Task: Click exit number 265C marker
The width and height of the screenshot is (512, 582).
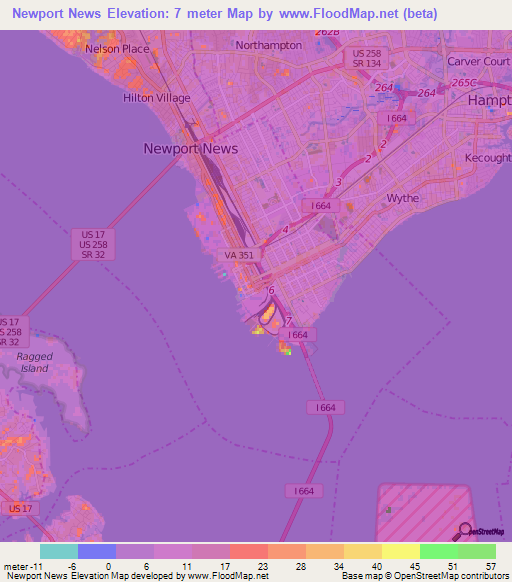Action: (463, 82)
